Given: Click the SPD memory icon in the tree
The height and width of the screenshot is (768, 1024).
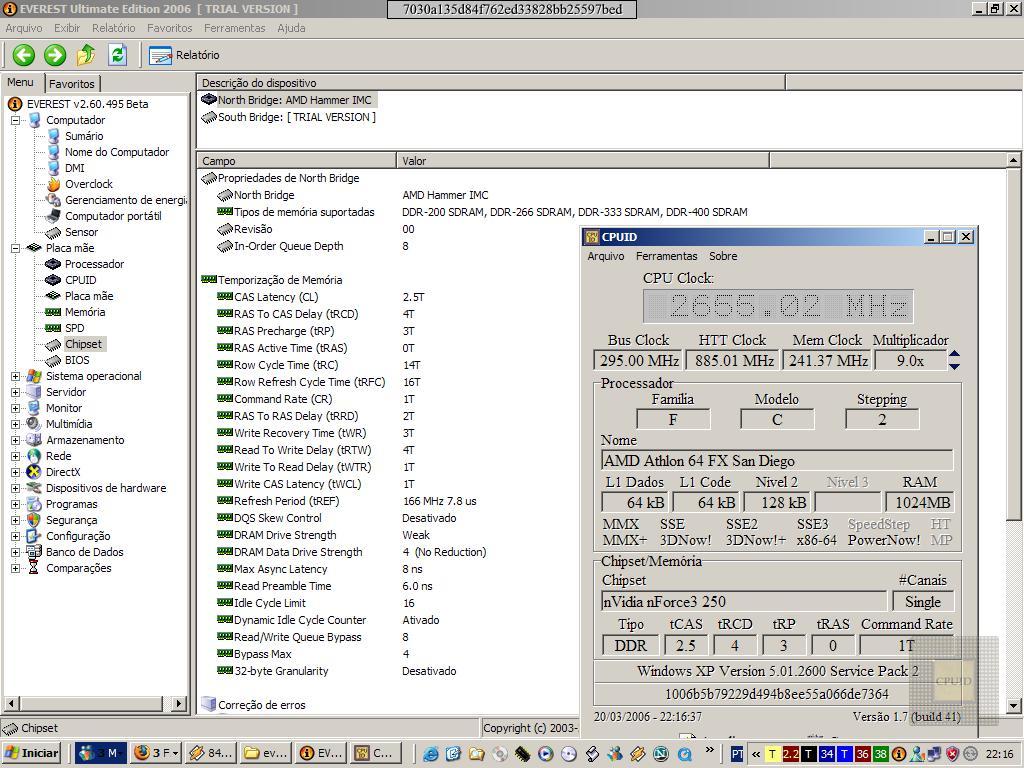Looking at the screenshot, I should (54, 328).
